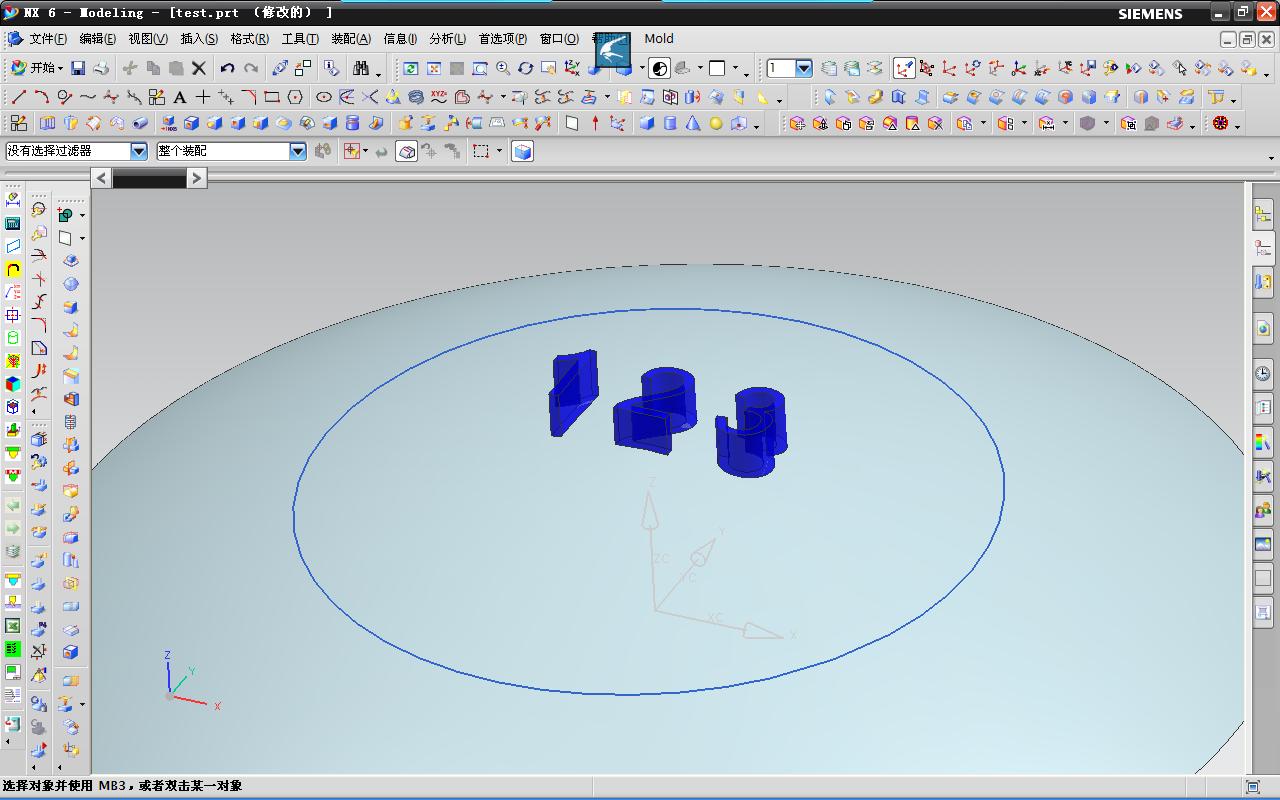1280x800 pixels.
Task: Open the 编辑(E) menu
Action: point(97,39)
